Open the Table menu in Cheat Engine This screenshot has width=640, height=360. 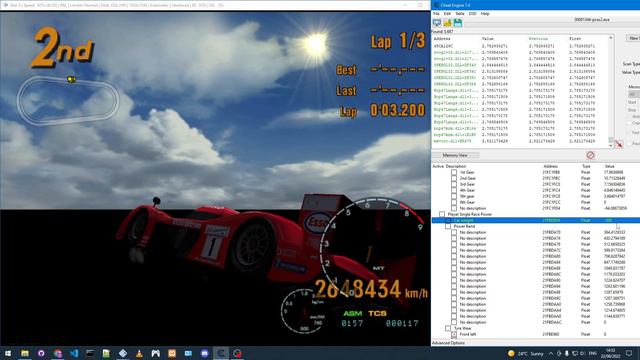tap(460, 13)
